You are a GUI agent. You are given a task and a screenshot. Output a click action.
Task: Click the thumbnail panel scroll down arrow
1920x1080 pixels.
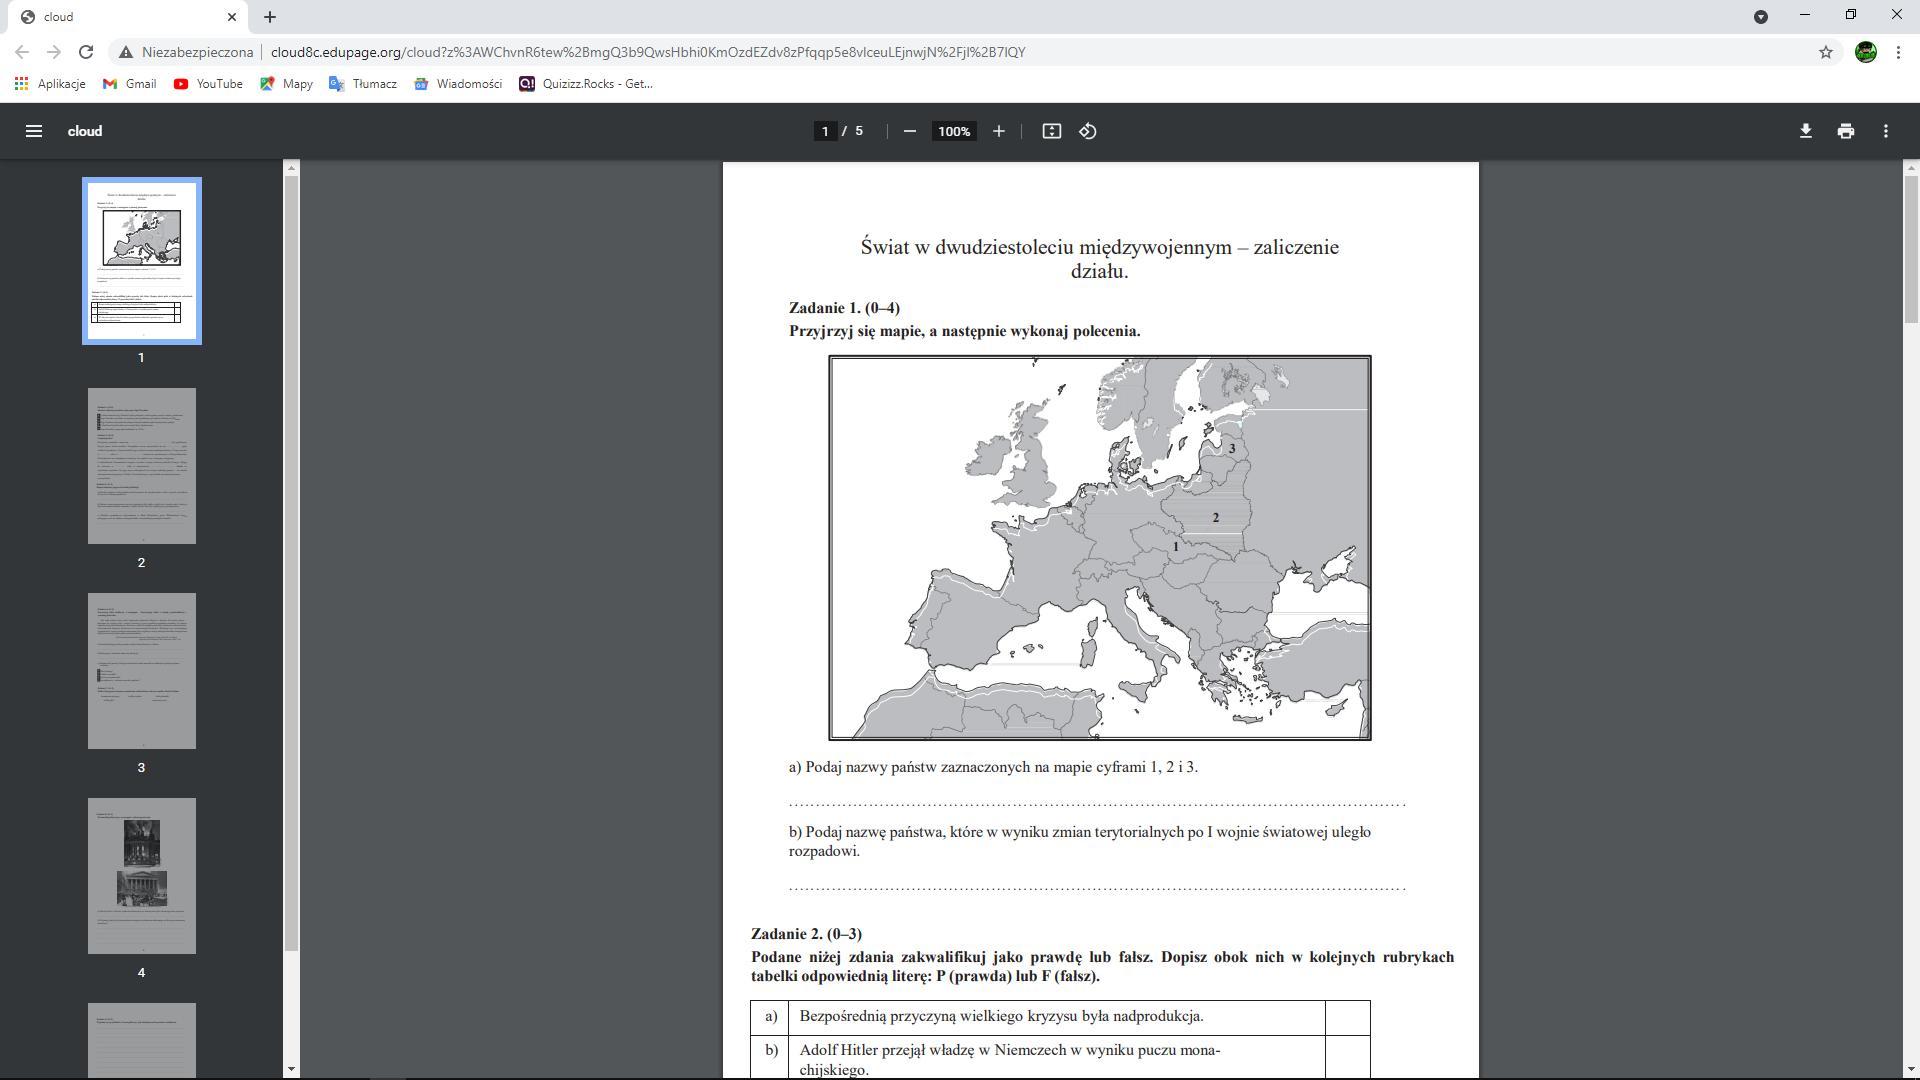click(x=291, y=1069)
